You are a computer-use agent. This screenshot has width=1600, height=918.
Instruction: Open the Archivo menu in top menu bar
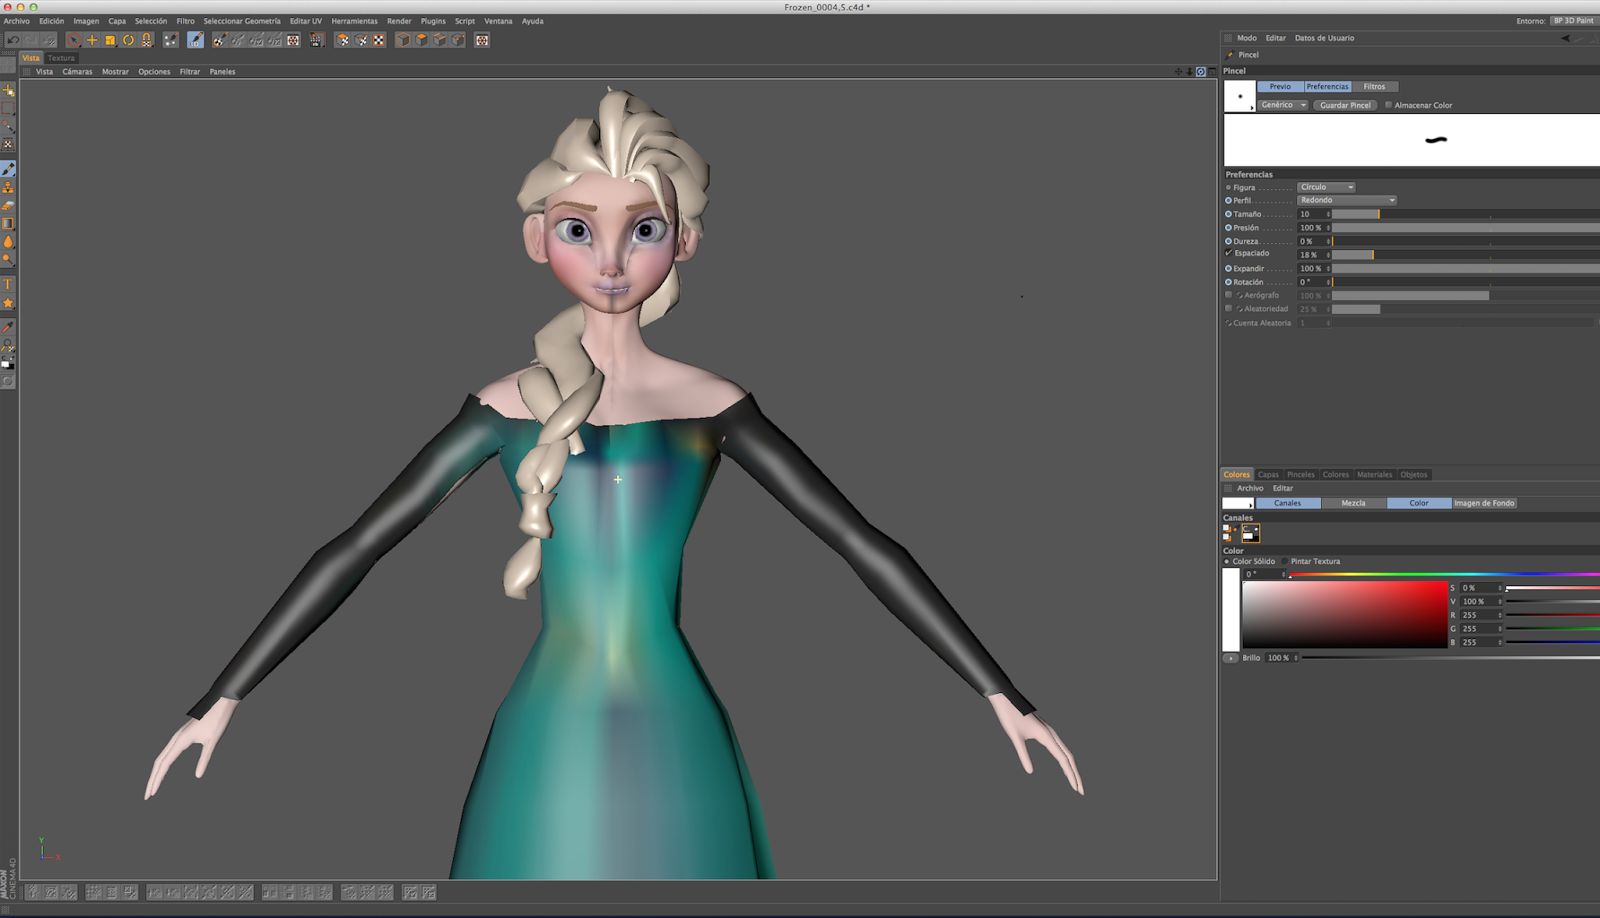[17, 21]
